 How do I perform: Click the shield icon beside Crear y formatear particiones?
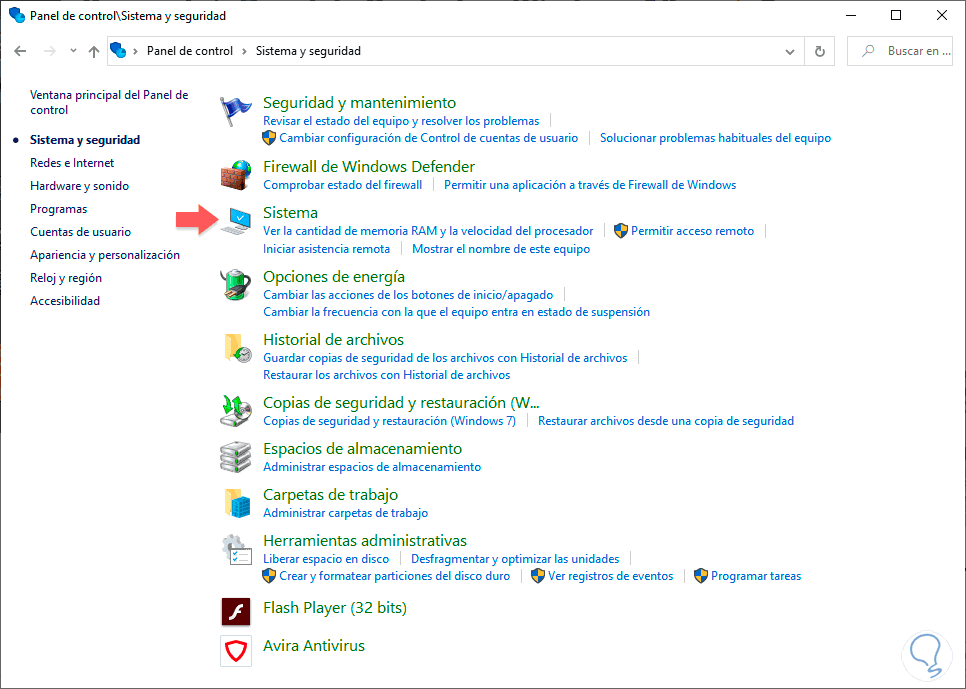269,576
